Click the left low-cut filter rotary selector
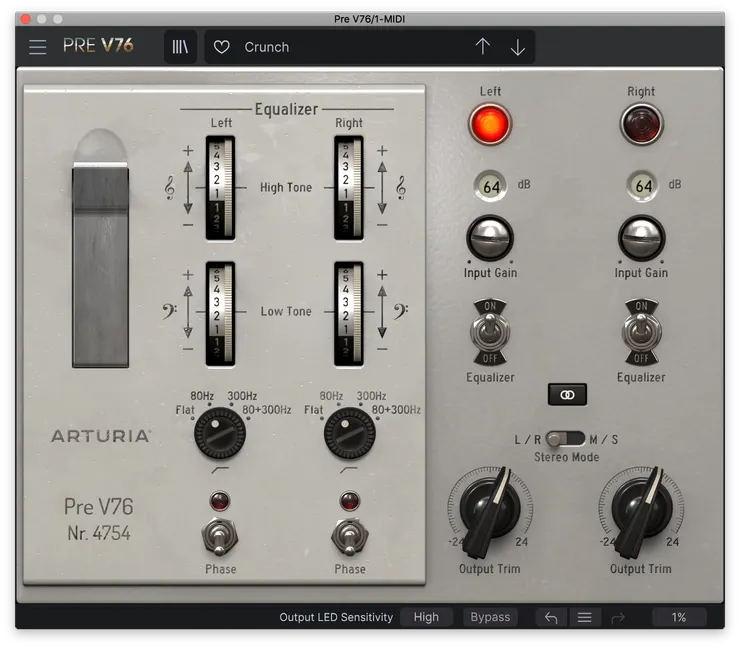 click(220, 433)
